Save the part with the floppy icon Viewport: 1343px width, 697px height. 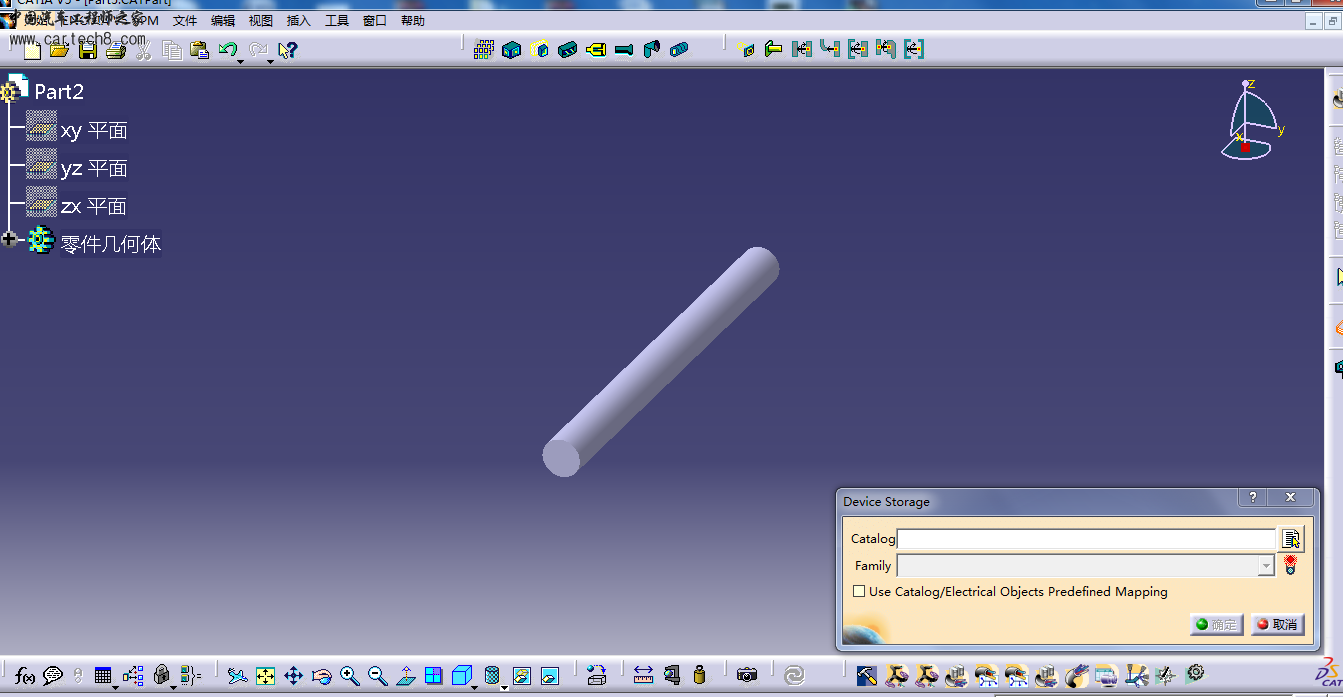tap(88, 50)
